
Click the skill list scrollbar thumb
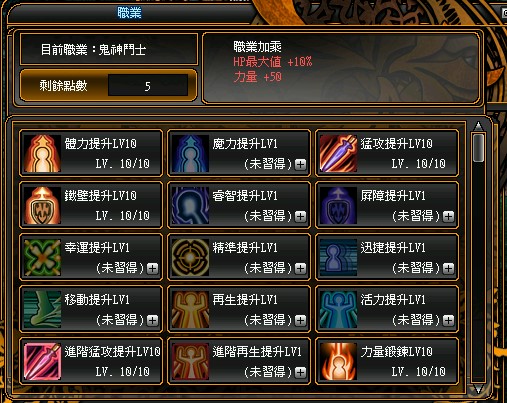(478, 148)
